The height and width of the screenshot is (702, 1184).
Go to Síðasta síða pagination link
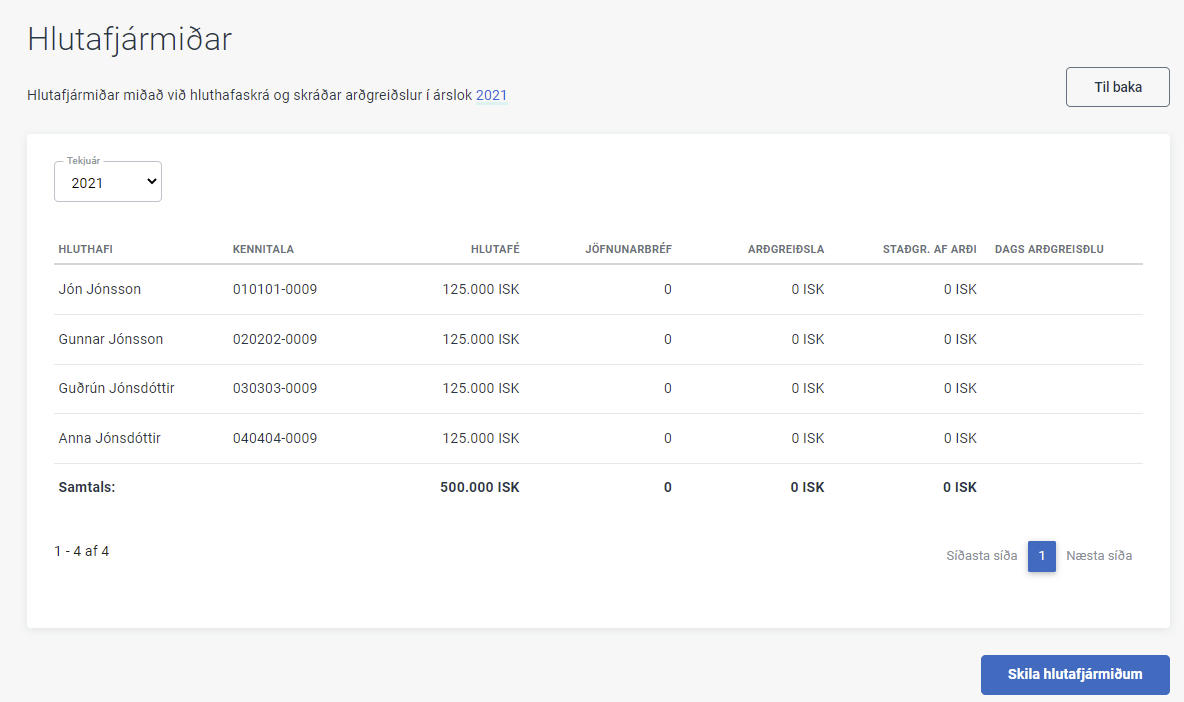(982, 556)
